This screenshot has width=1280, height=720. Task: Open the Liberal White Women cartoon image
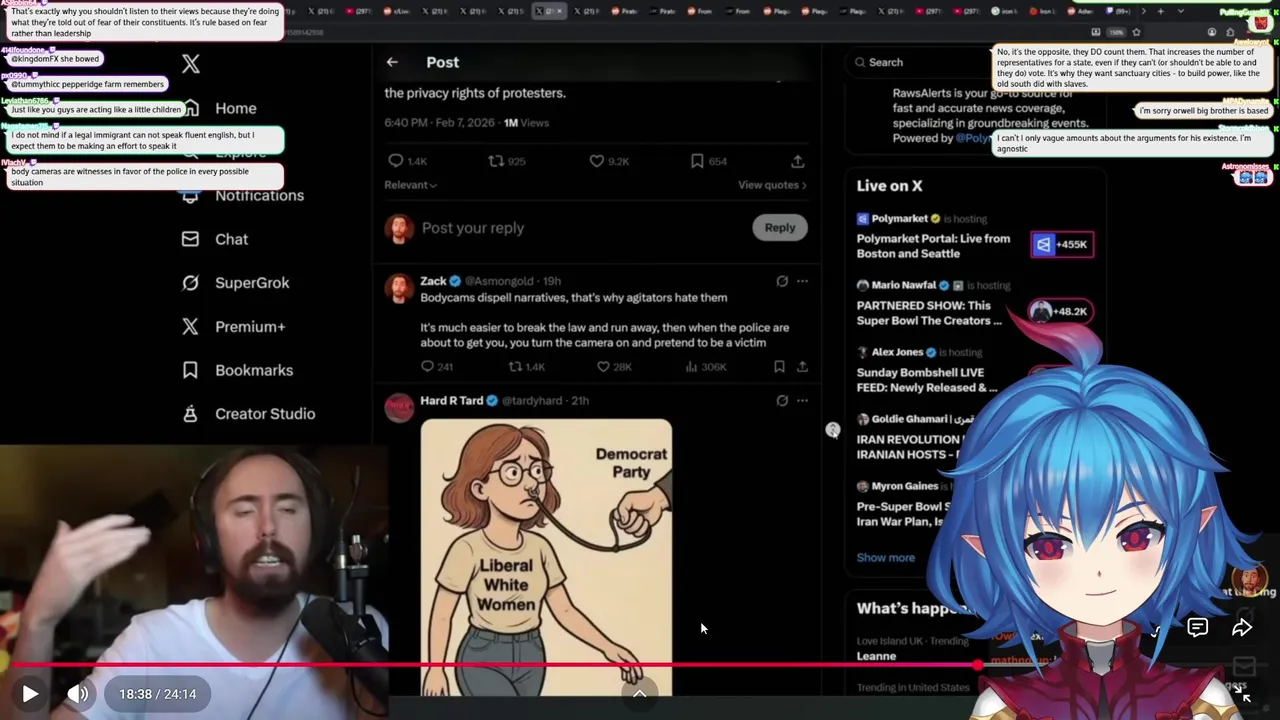point(546,557)
